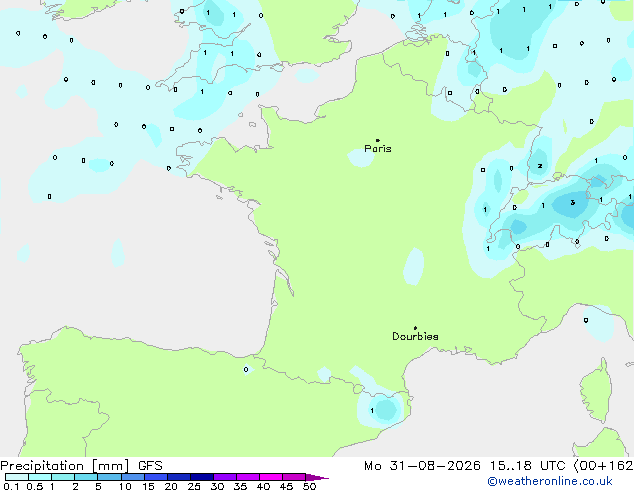Viewport: 634px width, 490px height.
Task: Click the Paris city label
Action: coord(378,149)
